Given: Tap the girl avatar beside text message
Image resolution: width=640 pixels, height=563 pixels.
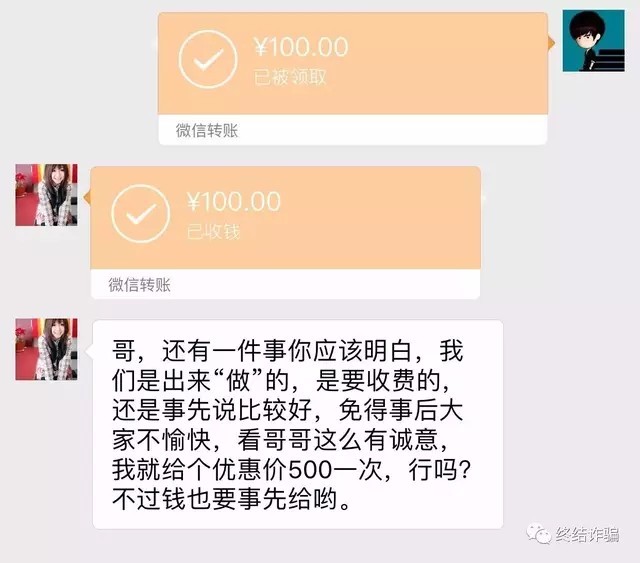Looking at the screenshot, I should [x=47, y=349].
